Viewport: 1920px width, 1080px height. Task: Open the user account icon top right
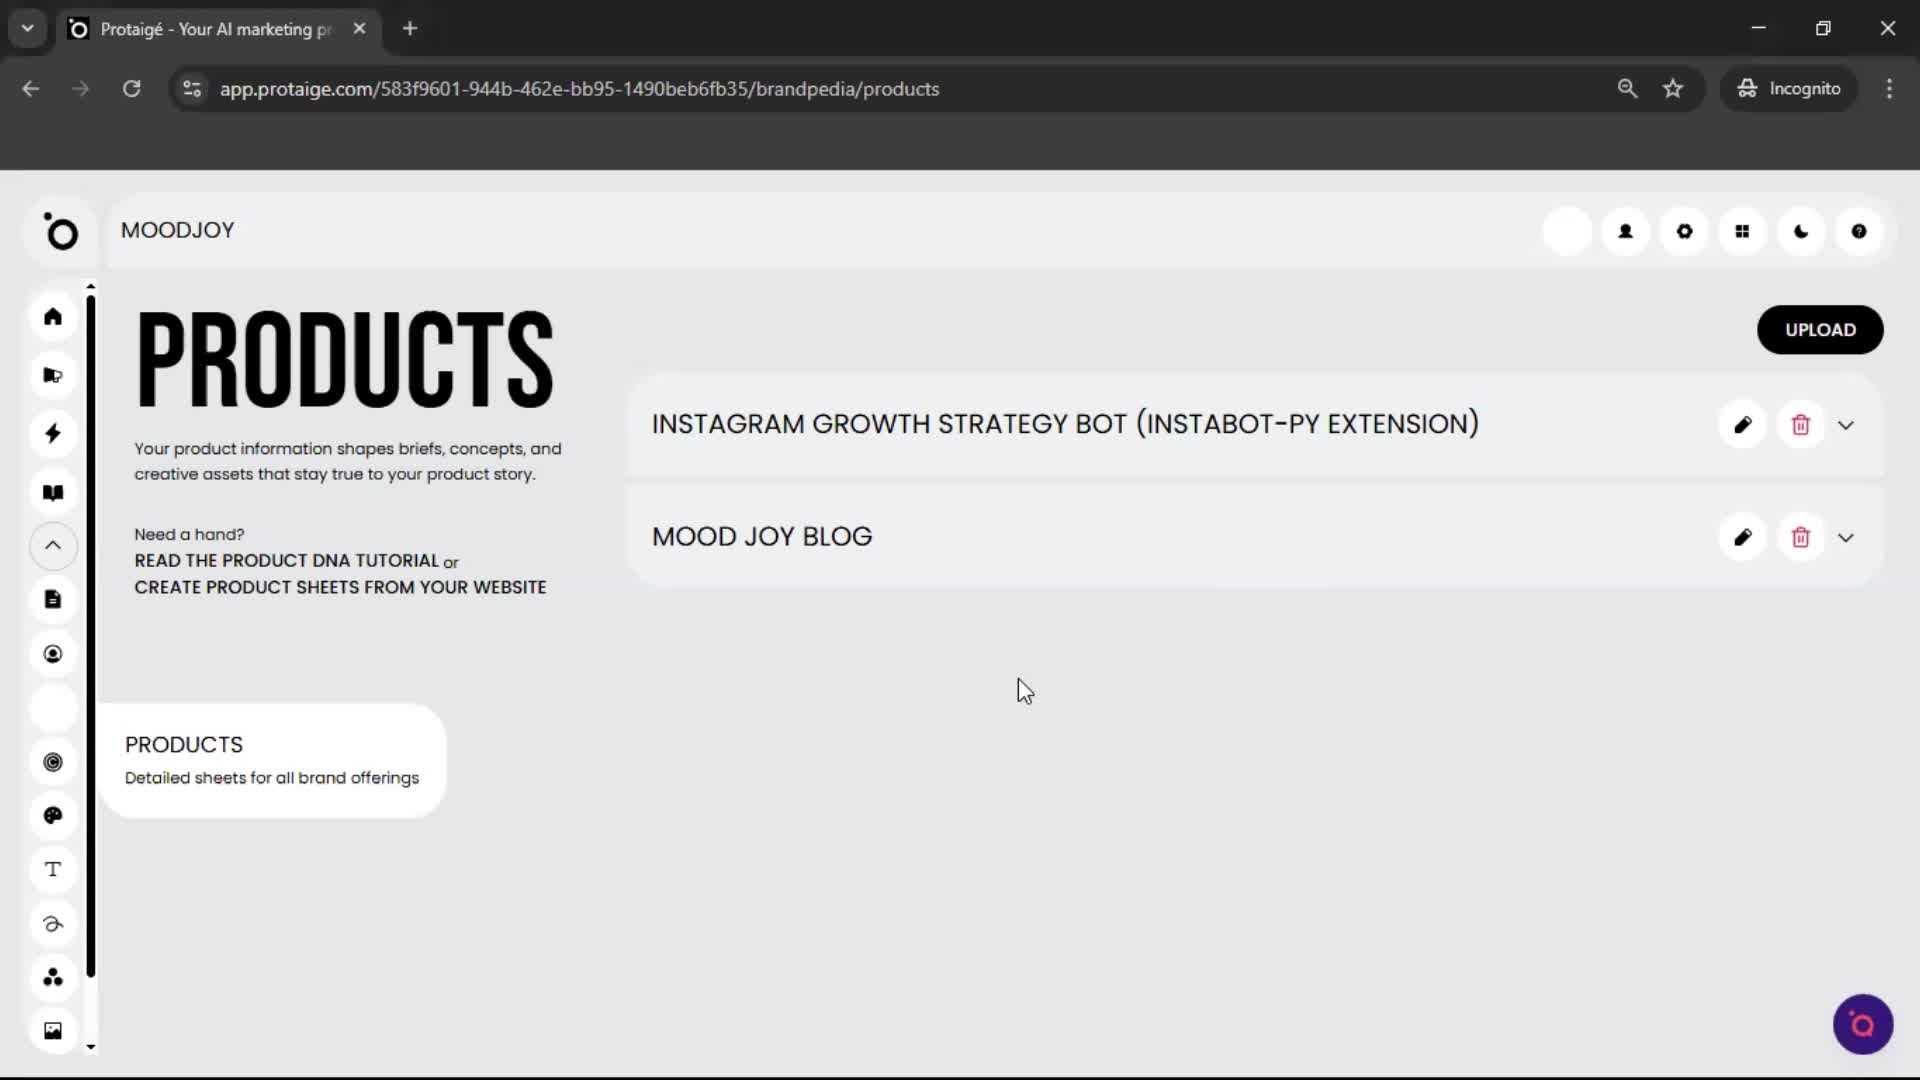1625,231
